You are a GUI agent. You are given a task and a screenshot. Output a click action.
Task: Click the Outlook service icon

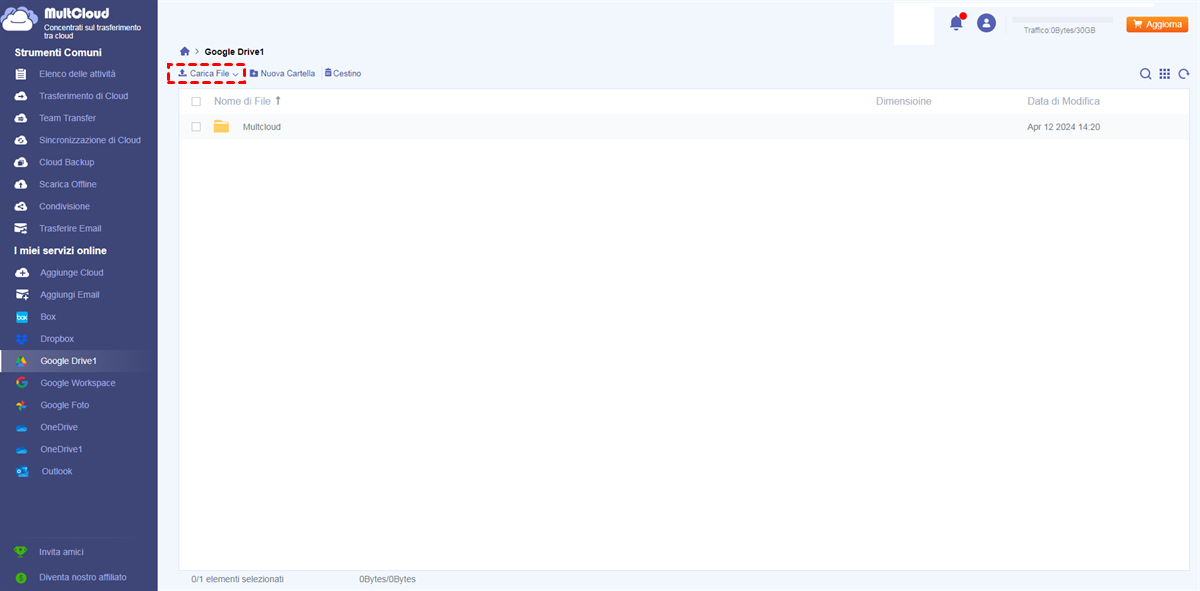click(21, 471)
